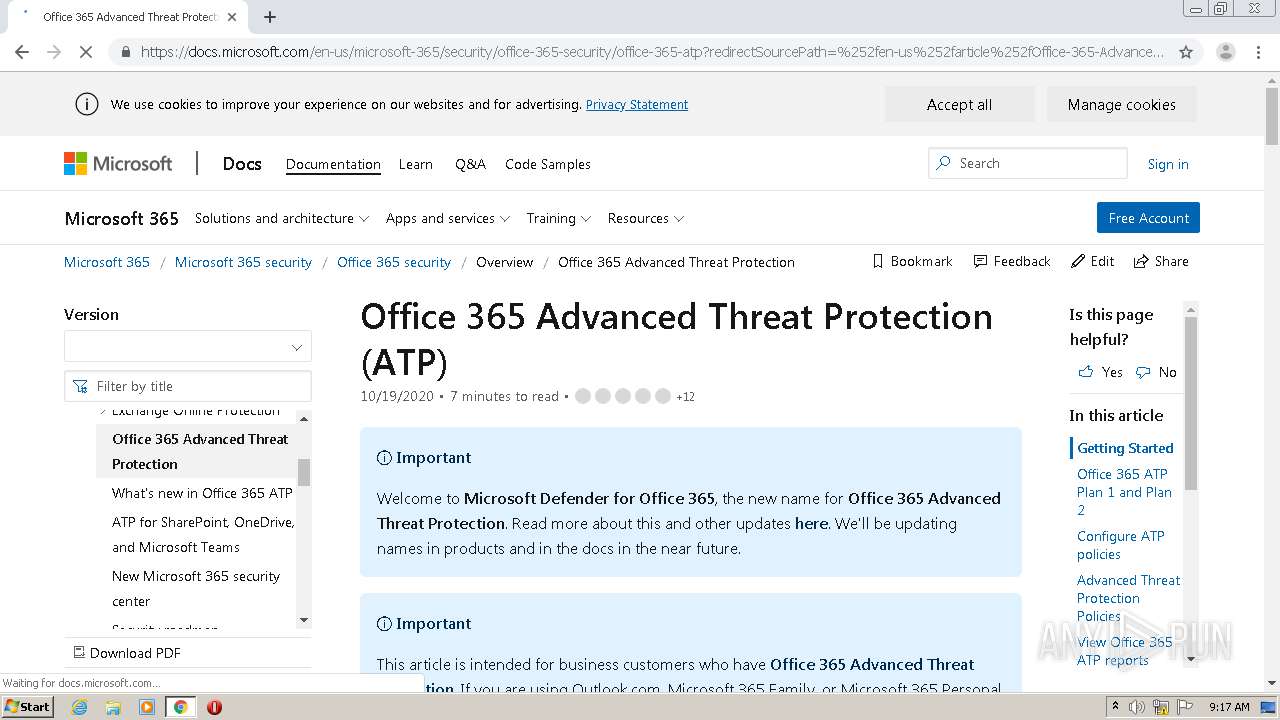
Task: Open the Version dropdown
Action: coord(188,347)
